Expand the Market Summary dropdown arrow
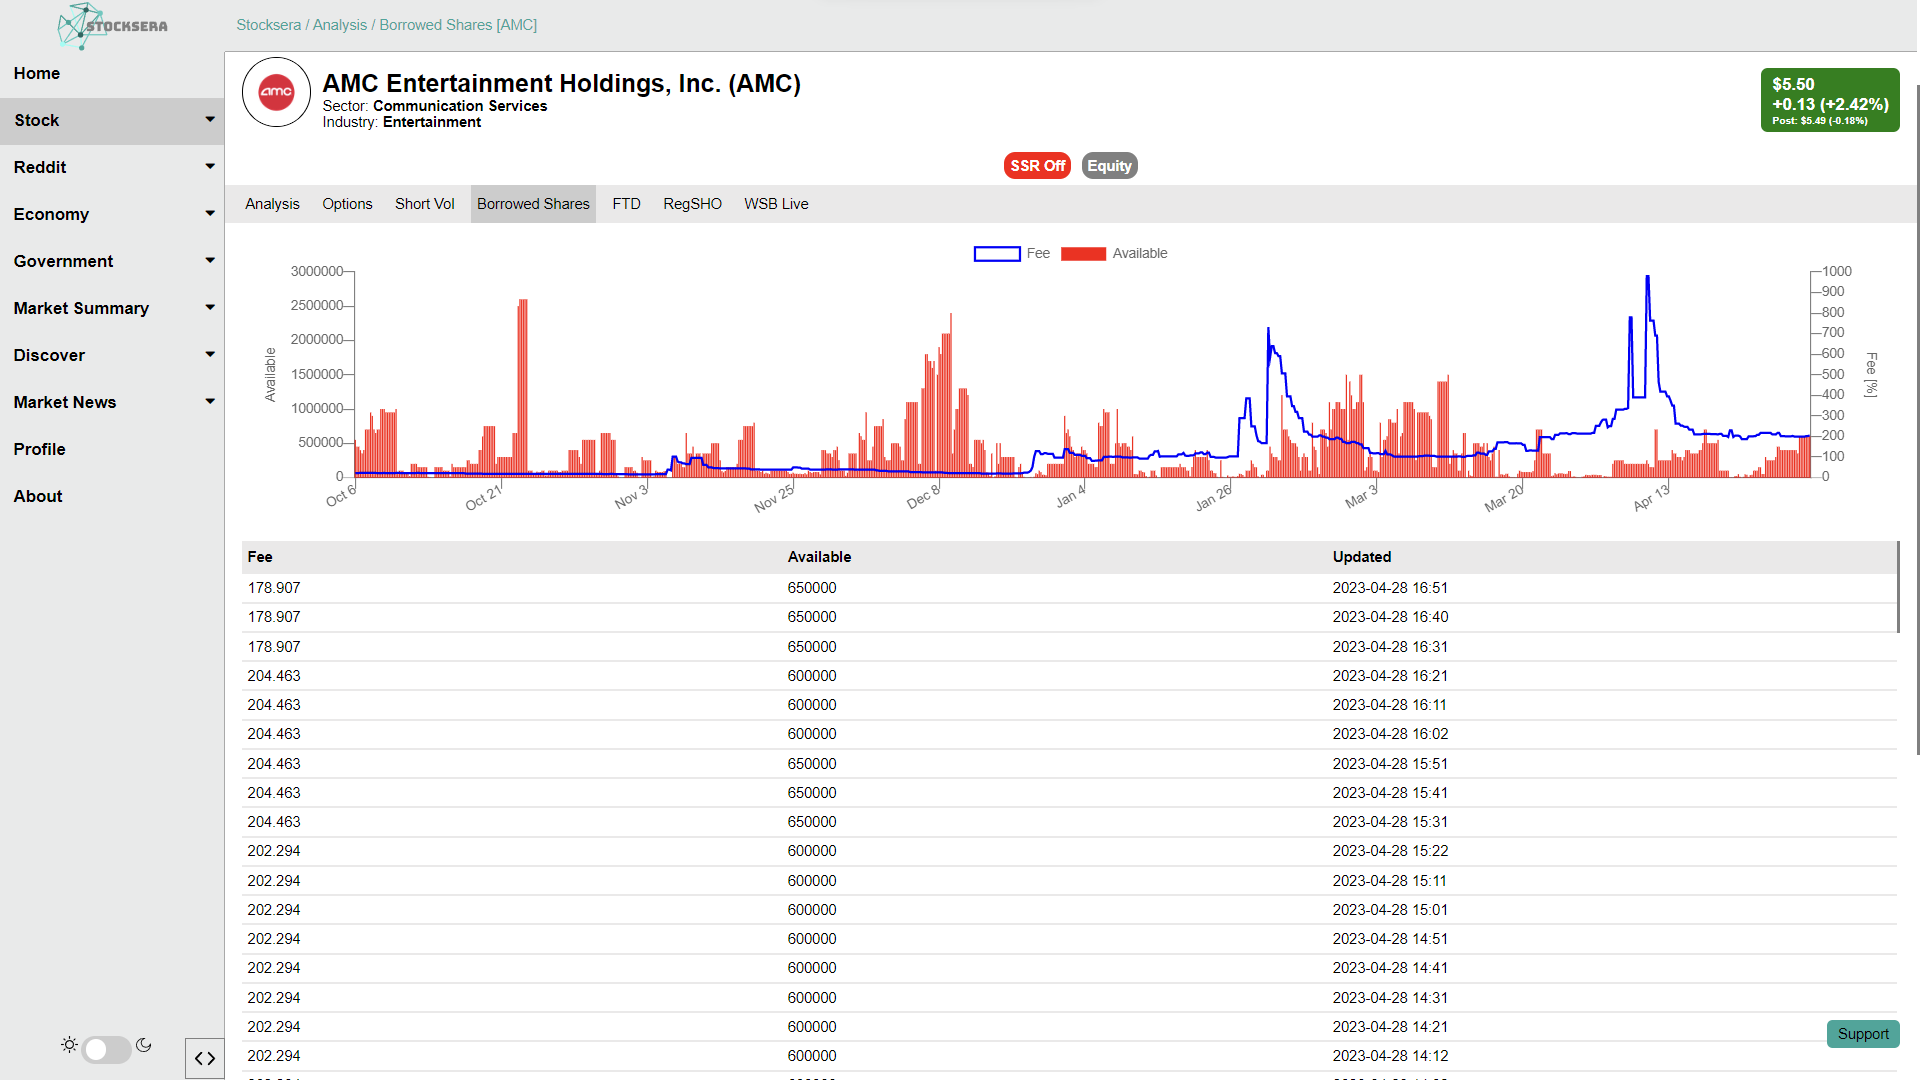The image size is (1920, 1080). click(210, 307)
